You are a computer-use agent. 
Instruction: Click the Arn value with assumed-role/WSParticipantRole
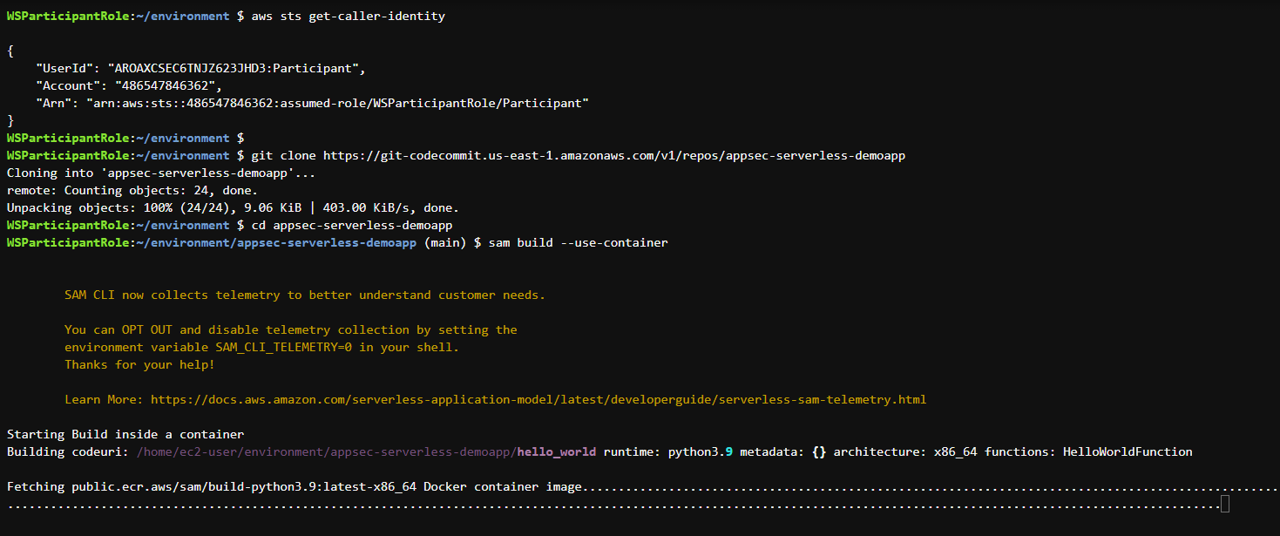tap(338, 103)
